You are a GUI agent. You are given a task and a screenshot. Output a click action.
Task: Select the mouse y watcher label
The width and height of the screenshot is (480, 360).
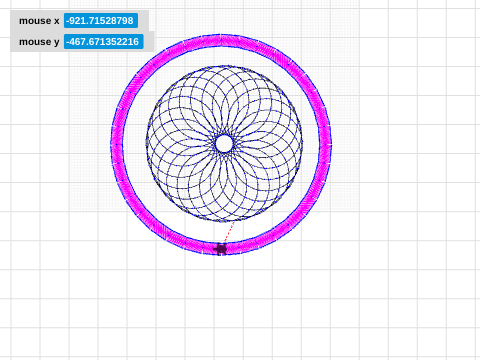(x=39, y=42)
